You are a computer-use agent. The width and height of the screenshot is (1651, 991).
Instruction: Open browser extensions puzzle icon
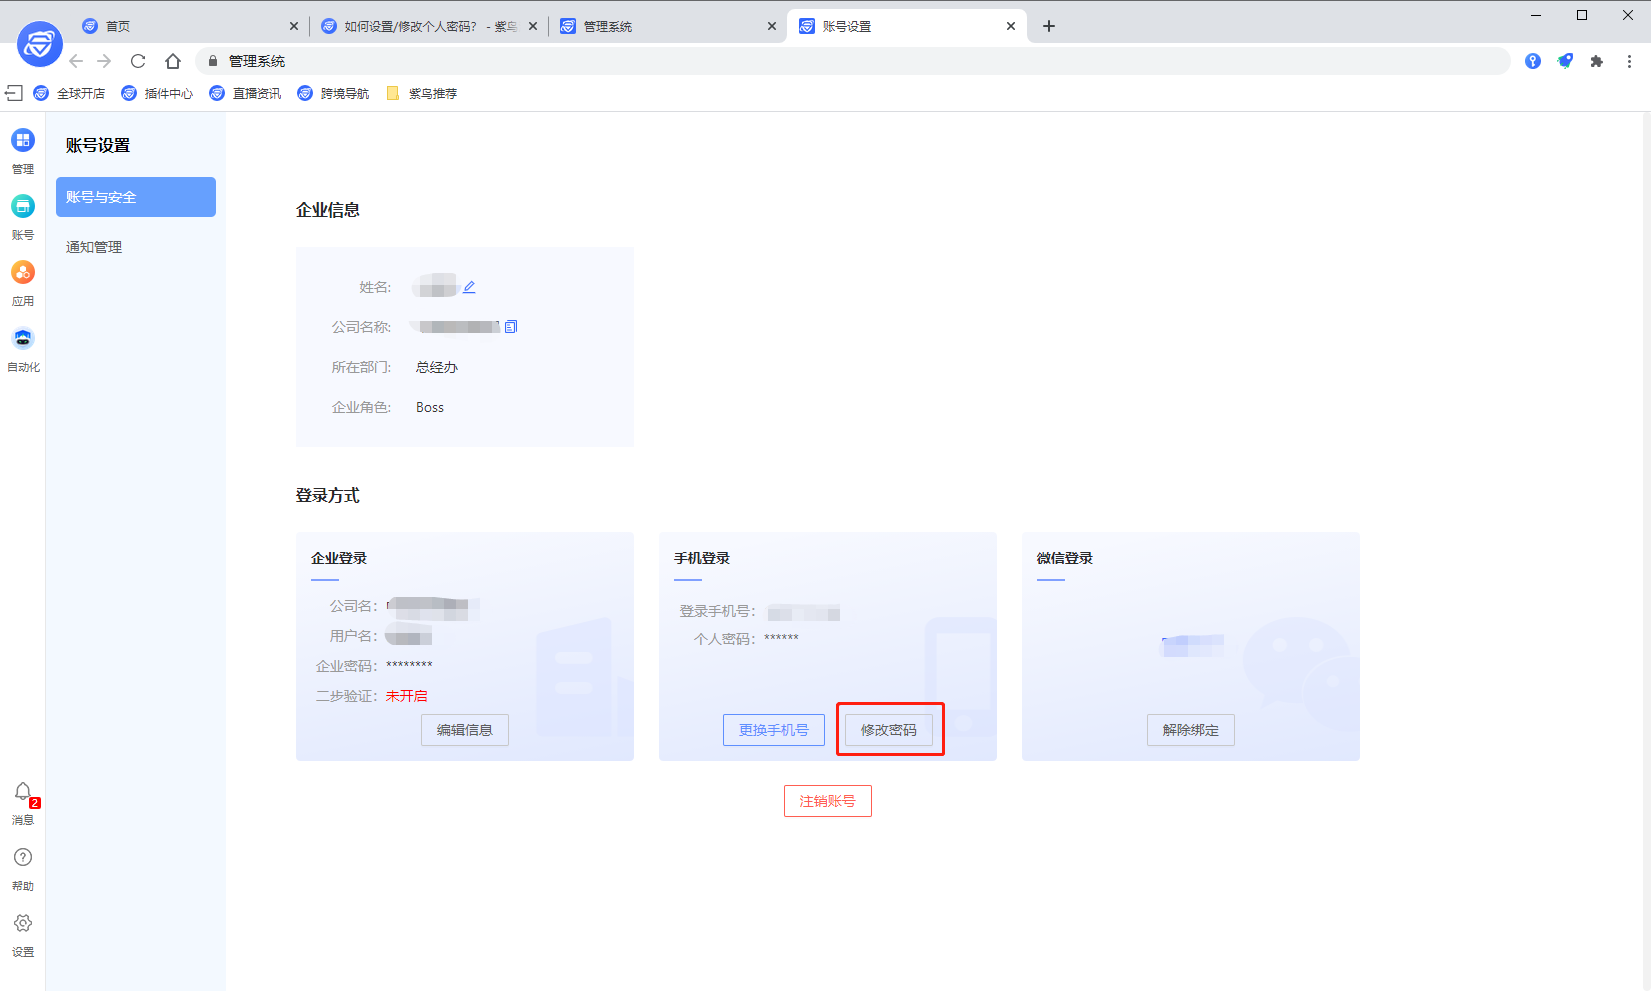point(1597,60)
